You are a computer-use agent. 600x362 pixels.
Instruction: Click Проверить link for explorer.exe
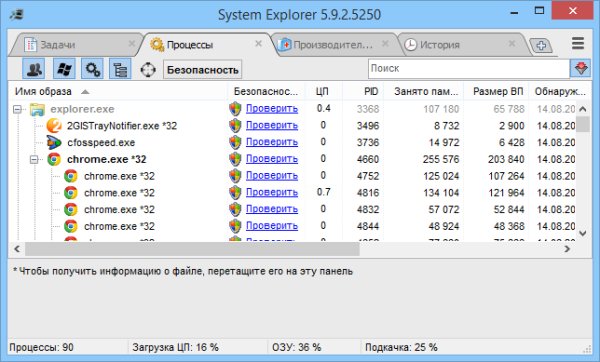tap(272, 109)
